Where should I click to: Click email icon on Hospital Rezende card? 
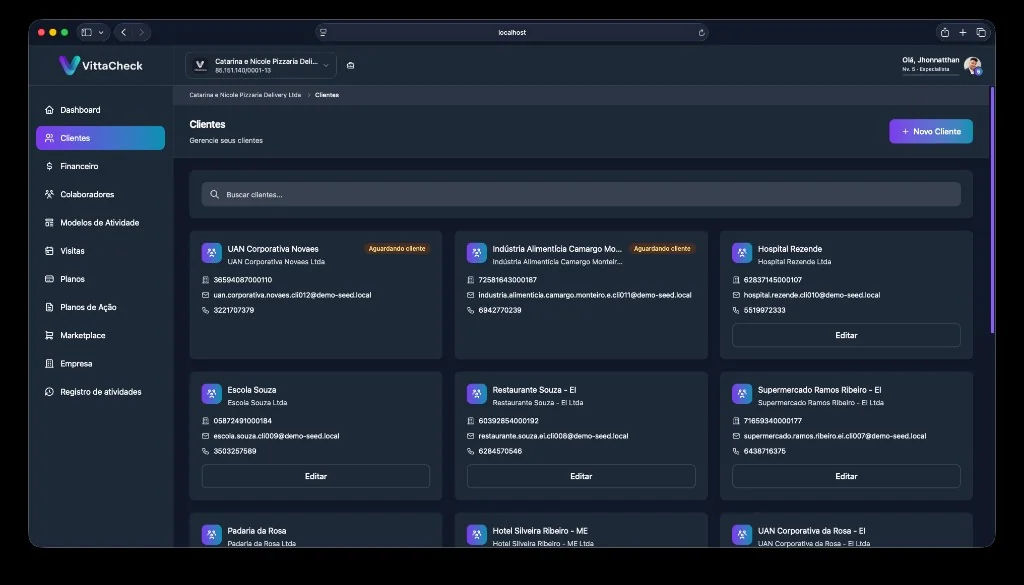[736, 295]
